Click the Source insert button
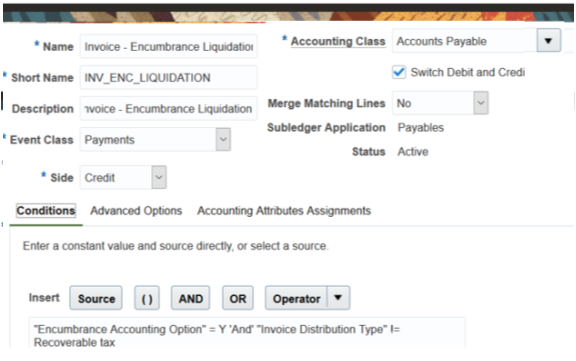Screen dimensions: 576x361 pos(96,298)
